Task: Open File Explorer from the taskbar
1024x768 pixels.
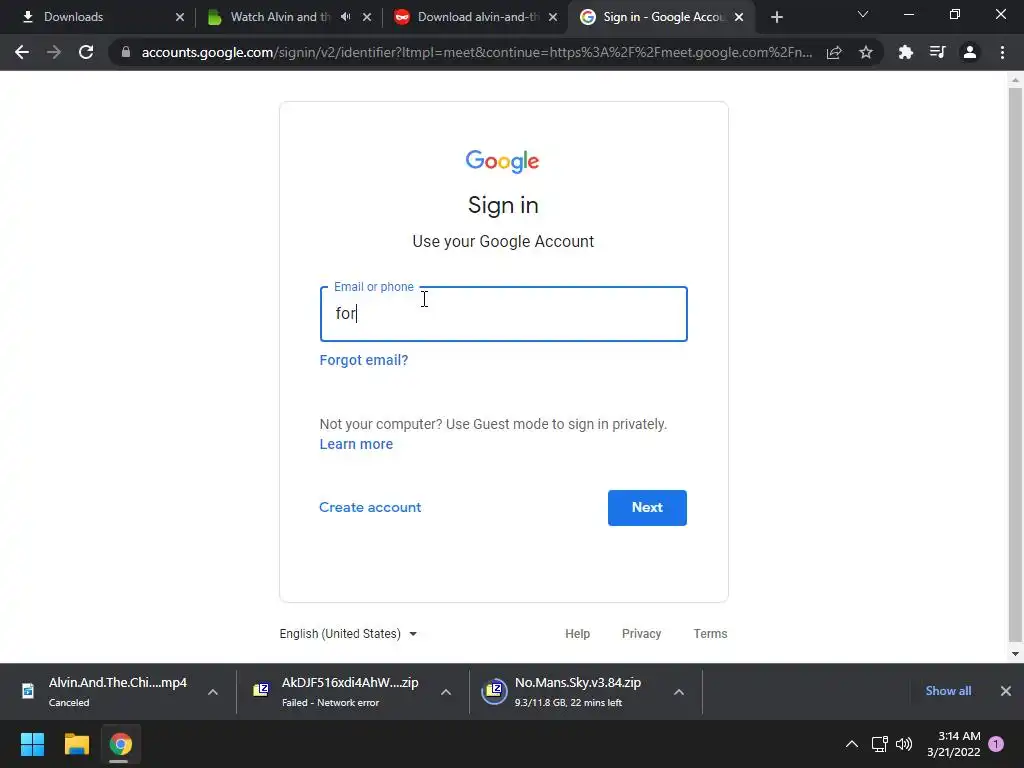Action: point(76,744)
